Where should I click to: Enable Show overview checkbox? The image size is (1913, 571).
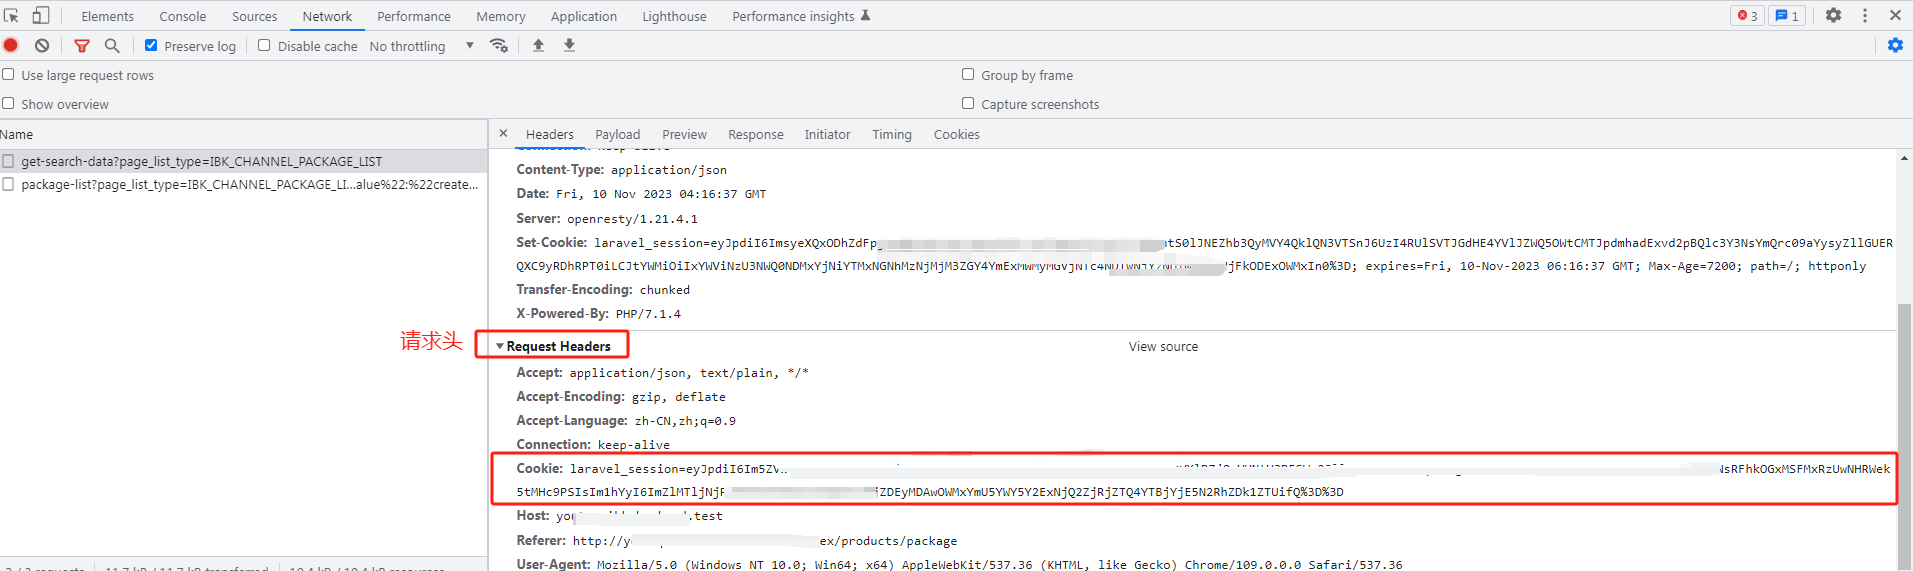(8, 103)
